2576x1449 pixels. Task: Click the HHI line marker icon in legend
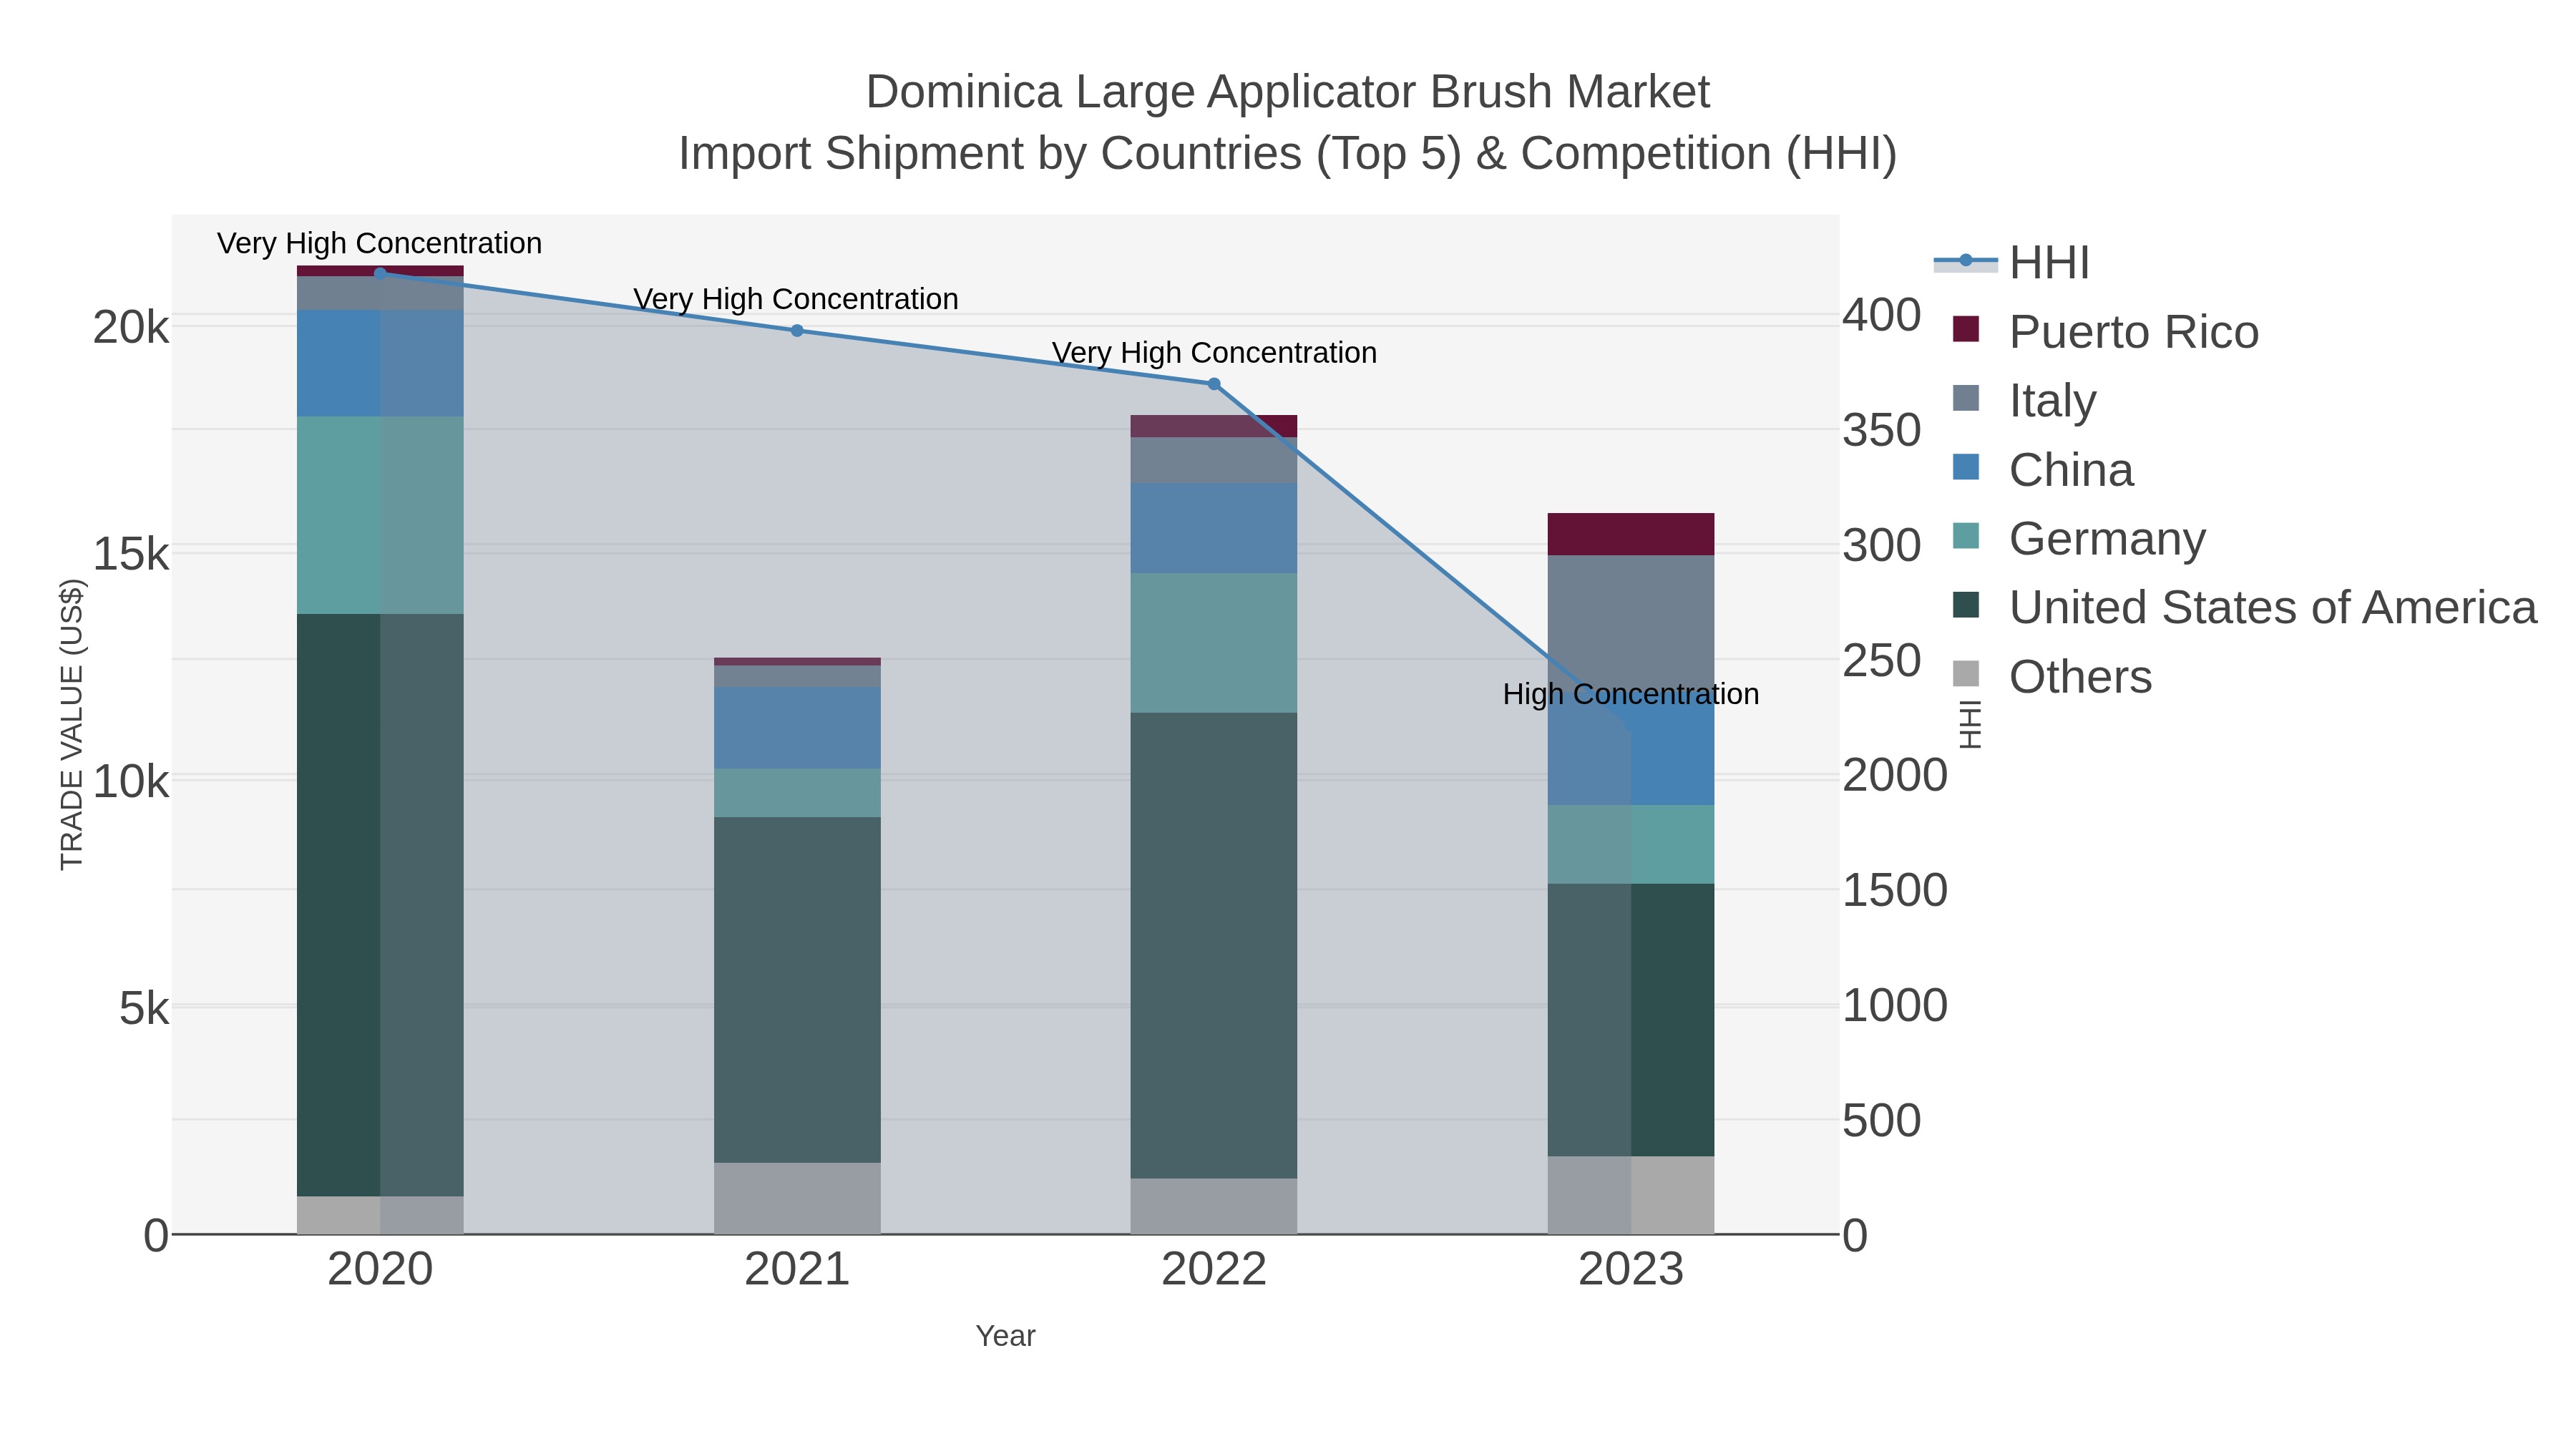[1965, 261]
